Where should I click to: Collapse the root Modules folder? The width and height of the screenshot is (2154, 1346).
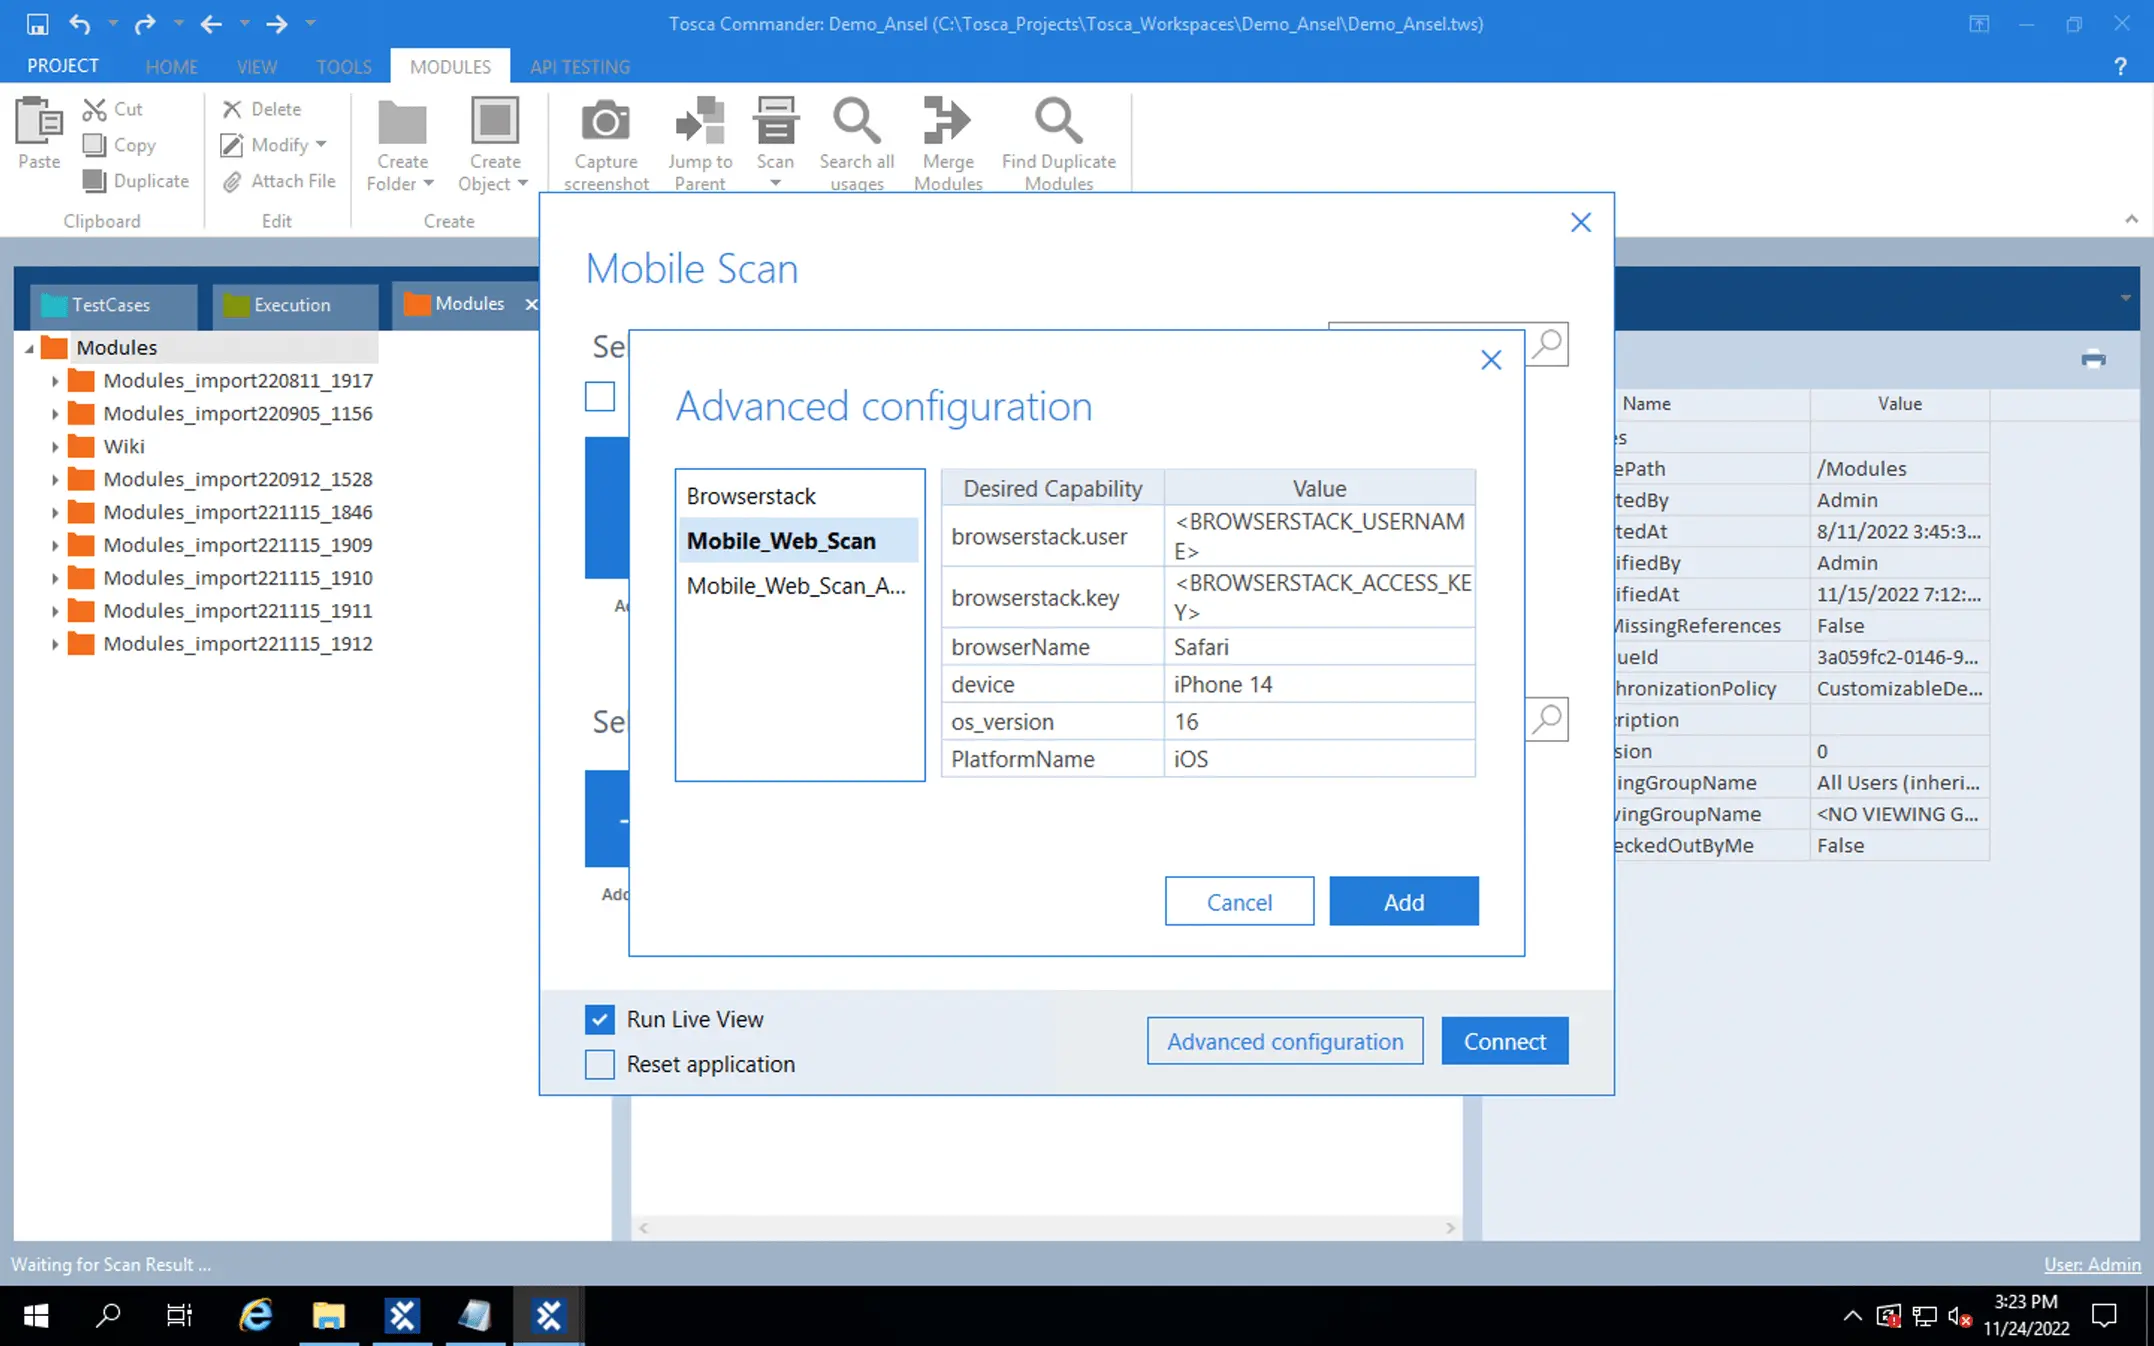tap(29, 348)
